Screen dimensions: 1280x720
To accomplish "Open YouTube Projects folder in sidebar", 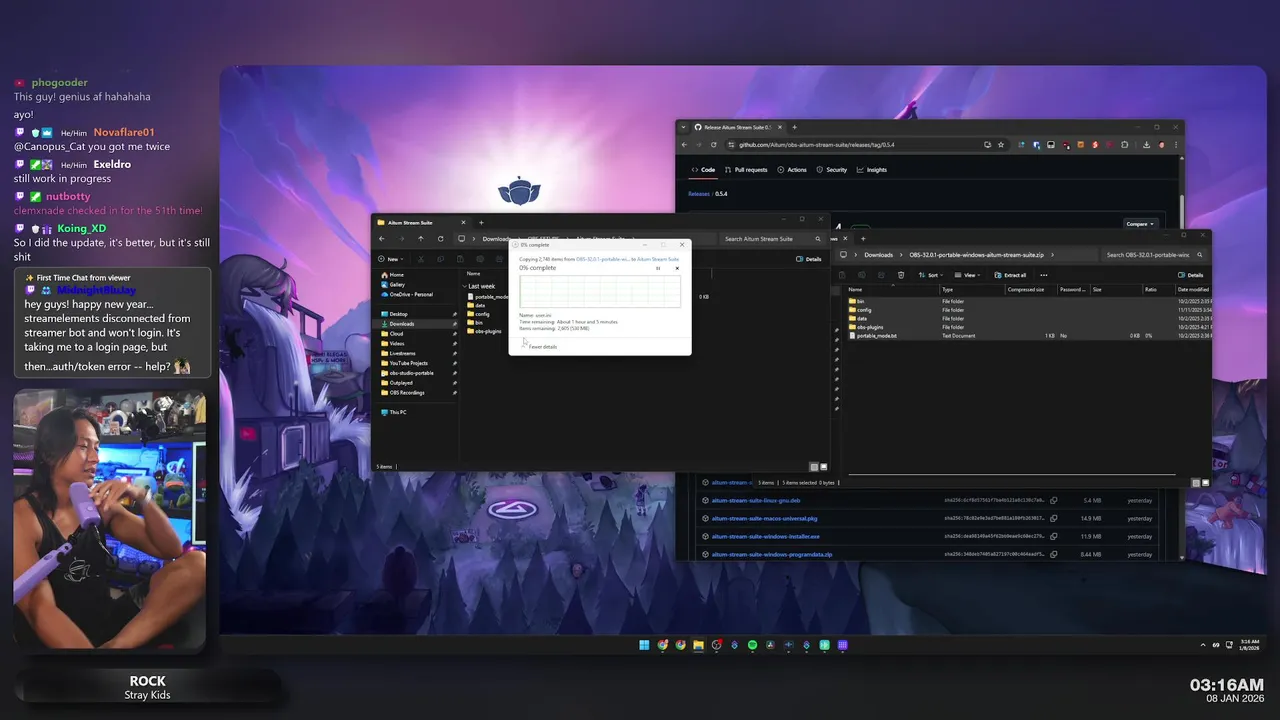I will [x=405, y=363].
